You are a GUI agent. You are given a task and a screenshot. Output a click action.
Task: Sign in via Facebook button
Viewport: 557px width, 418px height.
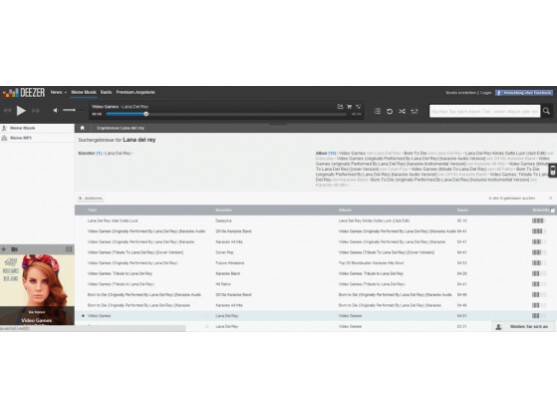coord(524,93)
